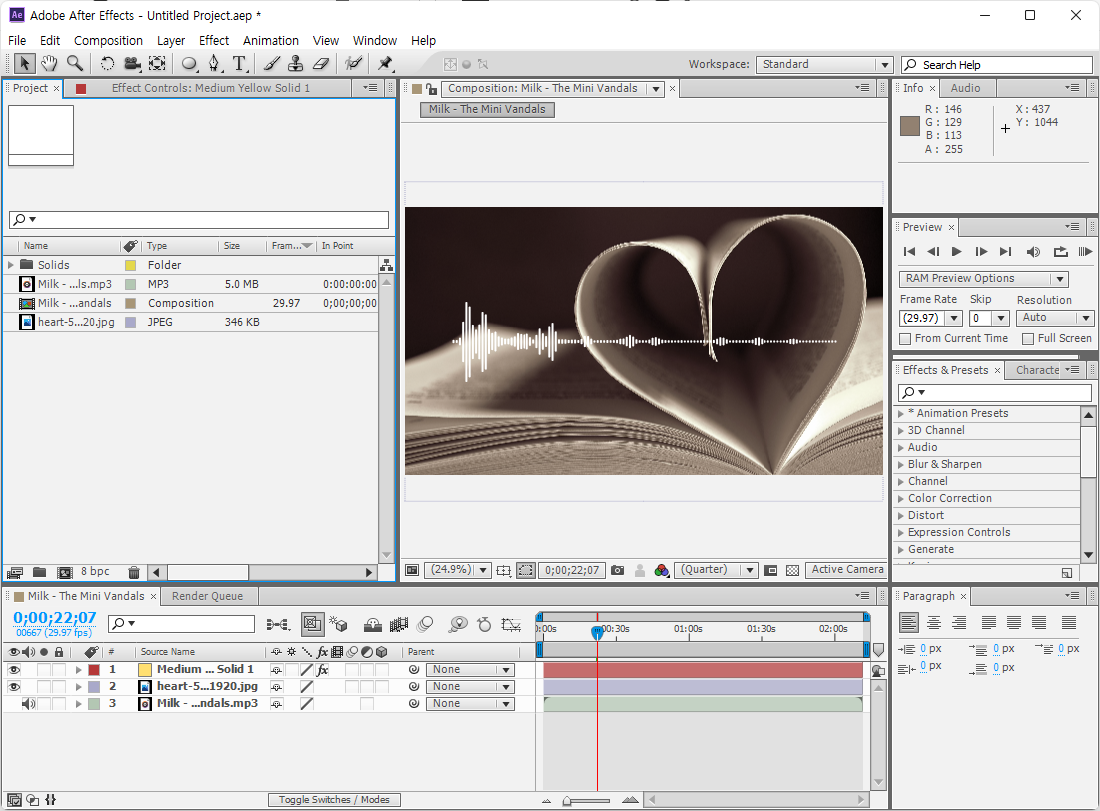Screen dimensions: 1100x811
Task: Select the Brush tool
Action: pos(271,64)
